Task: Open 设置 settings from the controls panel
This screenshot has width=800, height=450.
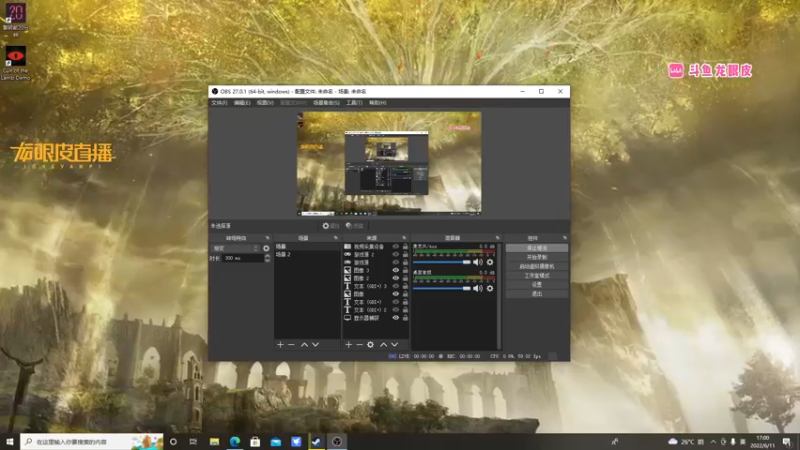Action: click(x=537, y=285)
